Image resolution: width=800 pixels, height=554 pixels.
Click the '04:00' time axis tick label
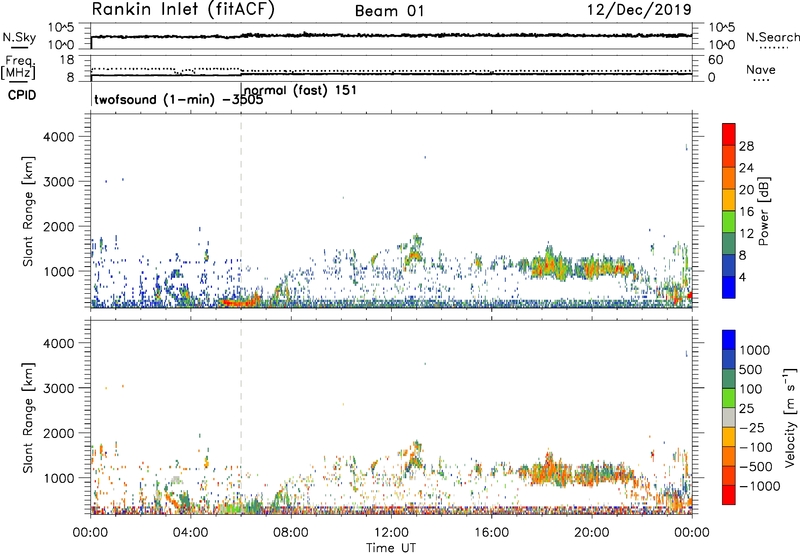pyautogui.click(x=190, y=533)
